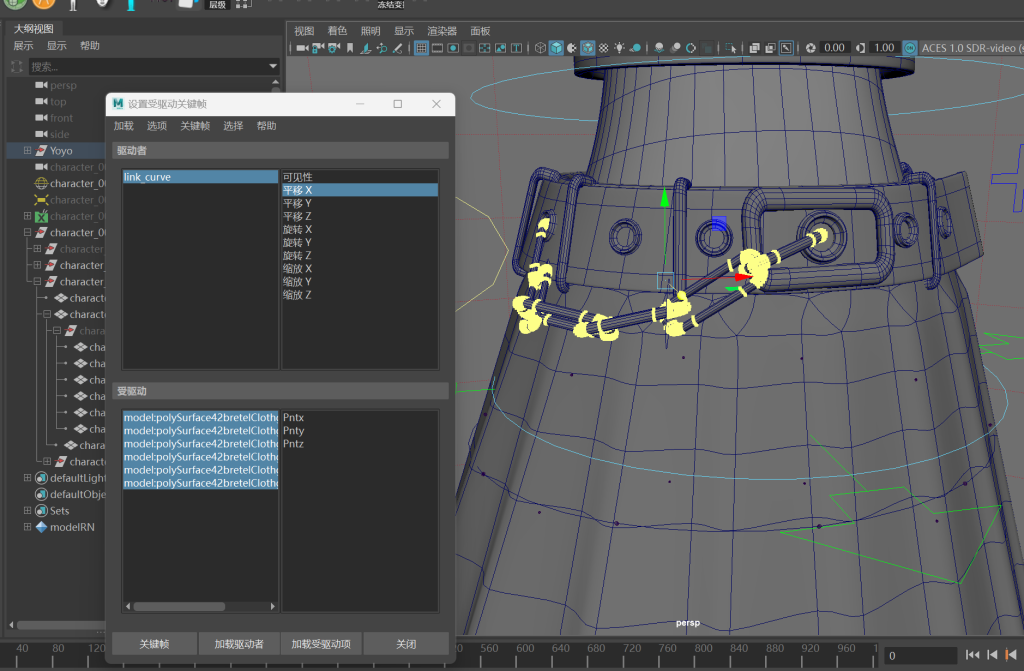The width and height of the screenshot is (1024, 671).
Task: Click the multisample anti-aliasing icon
Action: pos(691,48)
